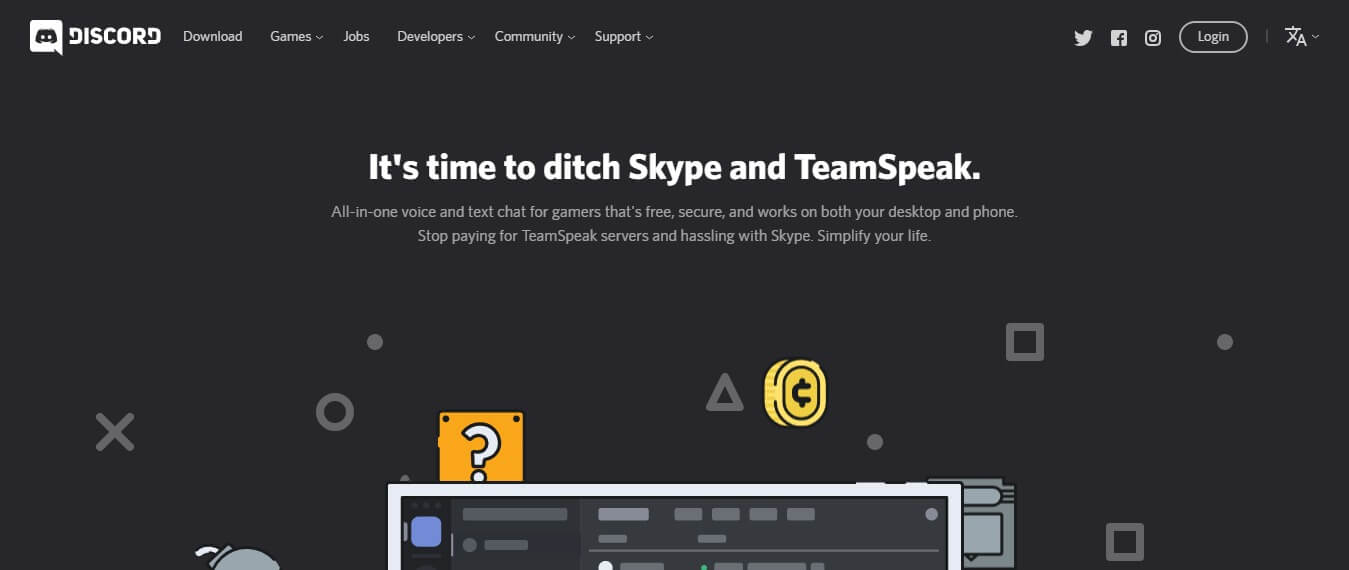Click the Login button
The height and width of the screenshot is (570, 1349).
pyautogui.click(x=1213, y=37)
